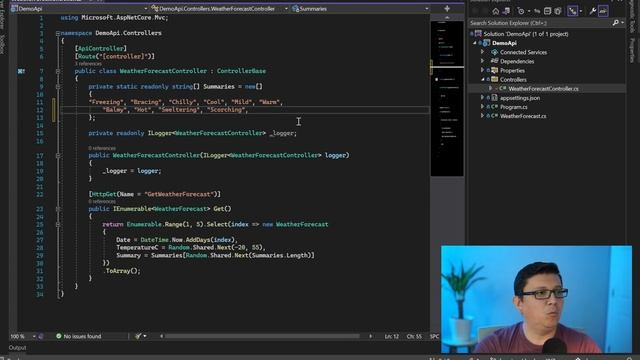Toggle the highlighted nesting view icon
Viewport: 640px width, 360px height.
point(573,11)
